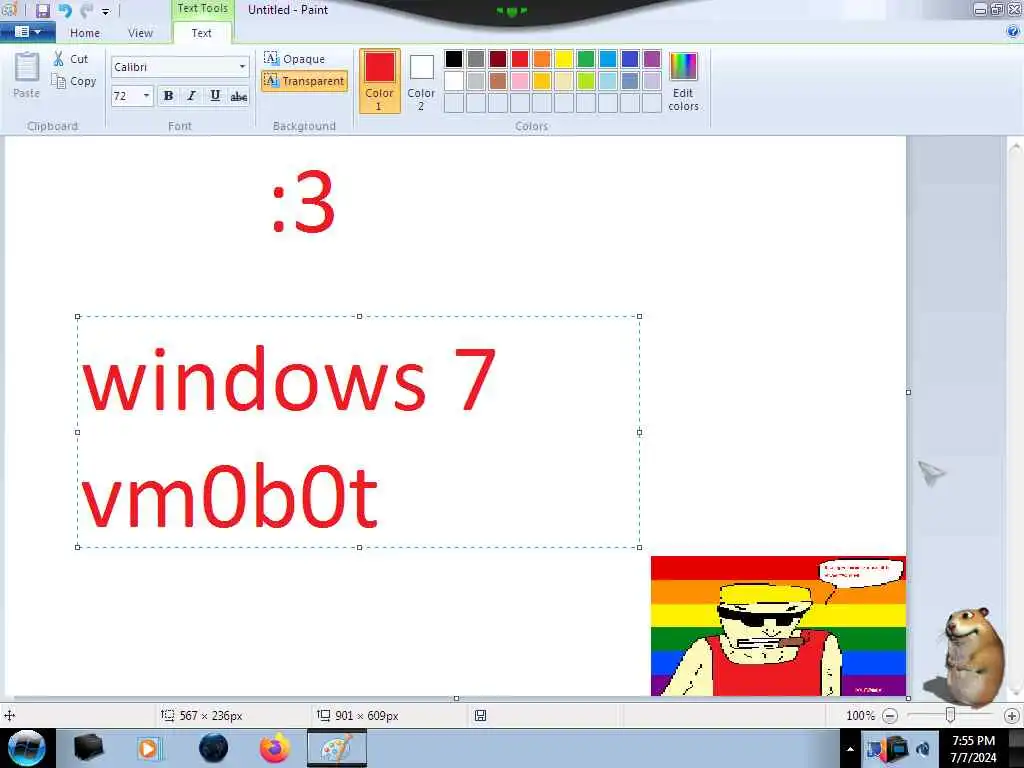1024x768 pixels.
Task: Click the vertical scrollbar of the canvas
Action: 1016,418
